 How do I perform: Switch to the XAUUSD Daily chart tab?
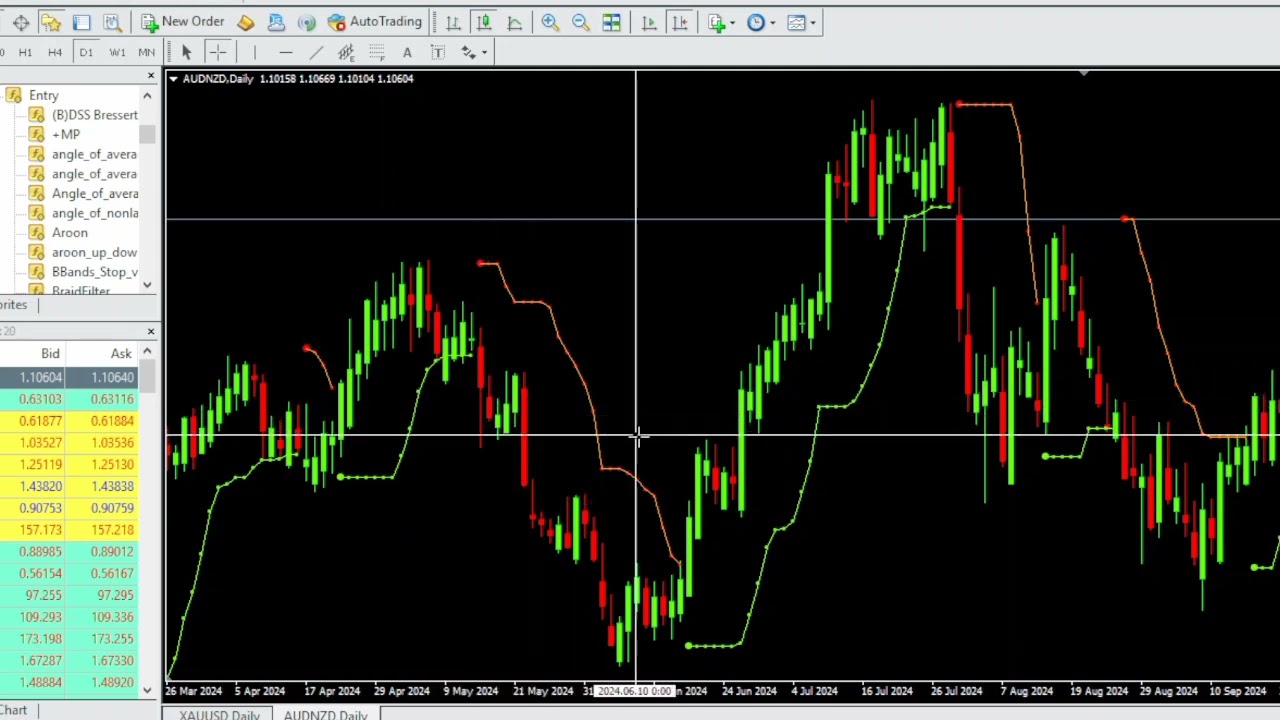pos(219,714)
